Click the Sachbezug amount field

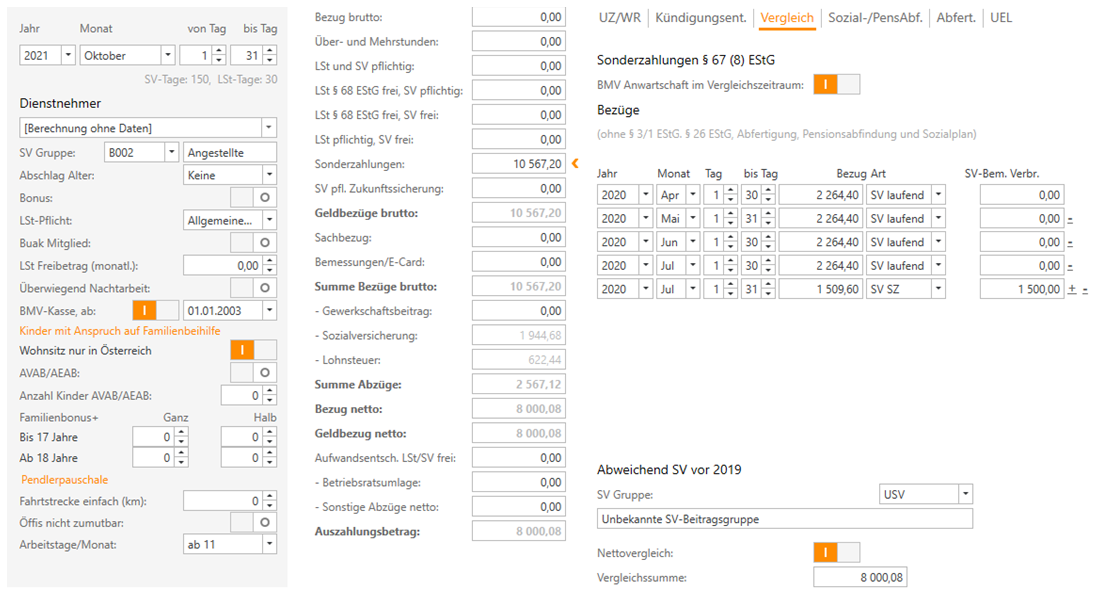[519, 237]
